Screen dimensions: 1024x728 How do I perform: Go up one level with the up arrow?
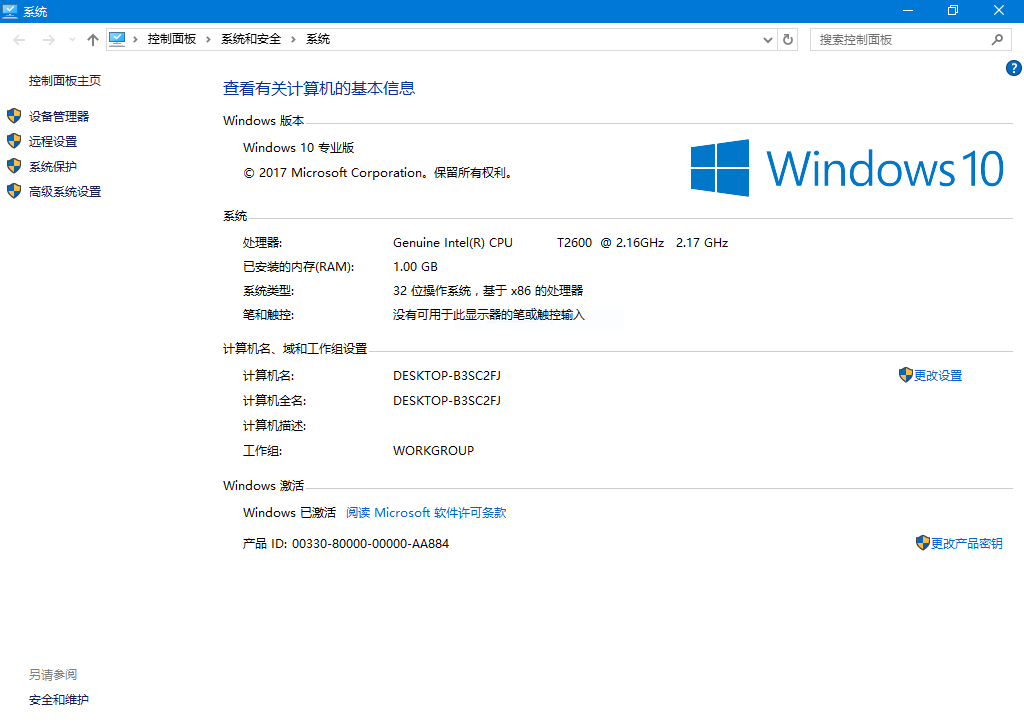93,40
